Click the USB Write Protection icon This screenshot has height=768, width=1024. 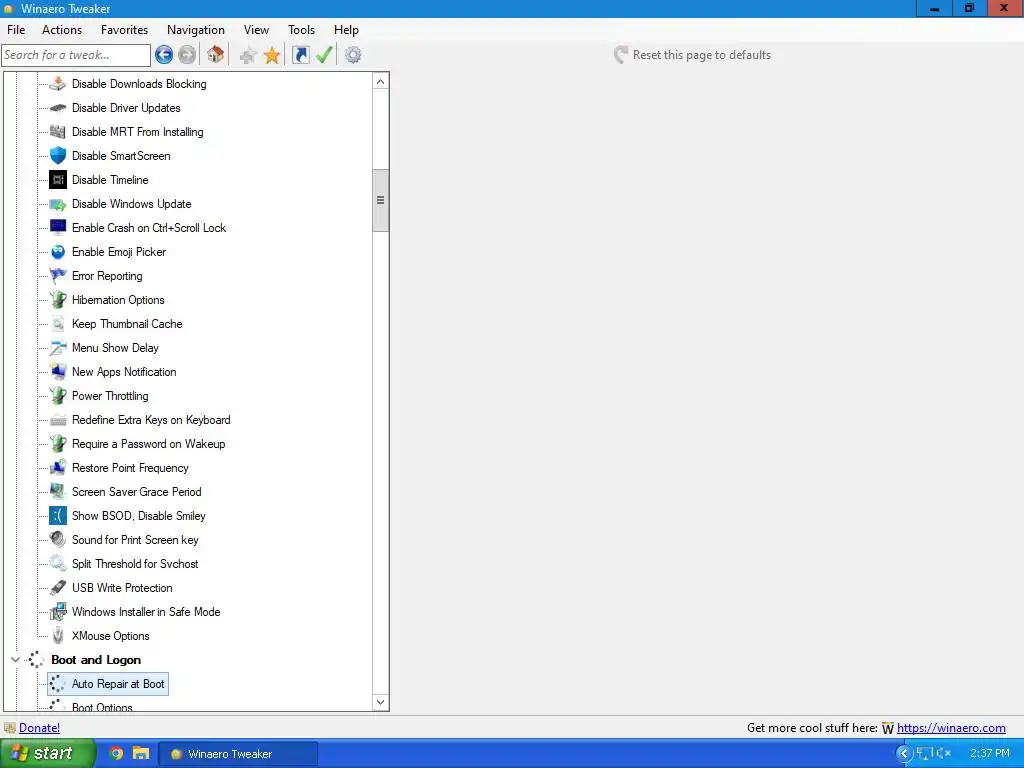(57, 588)
